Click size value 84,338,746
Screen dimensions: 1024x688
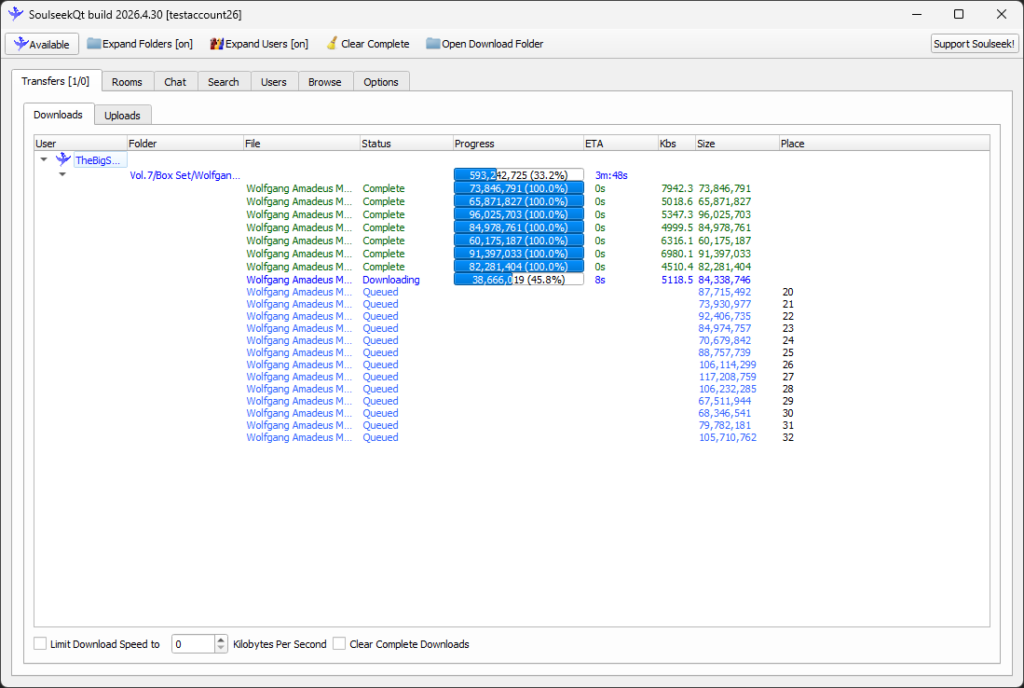coord(724,279)
